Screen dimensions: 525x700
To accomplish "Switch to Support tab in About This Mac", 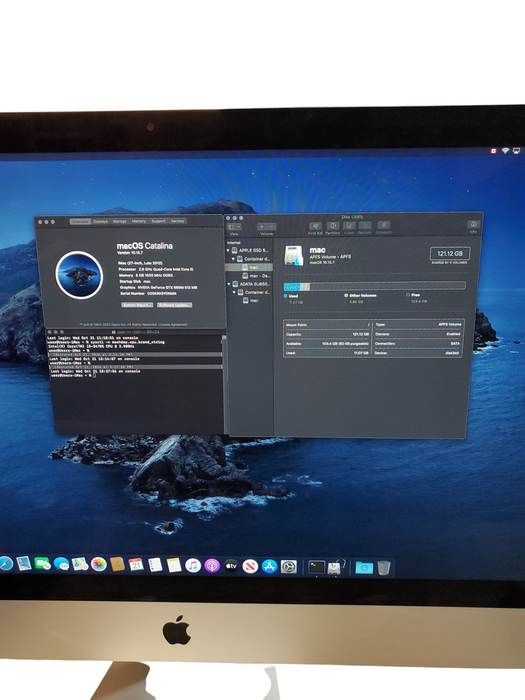I will [x=158, y=221].
